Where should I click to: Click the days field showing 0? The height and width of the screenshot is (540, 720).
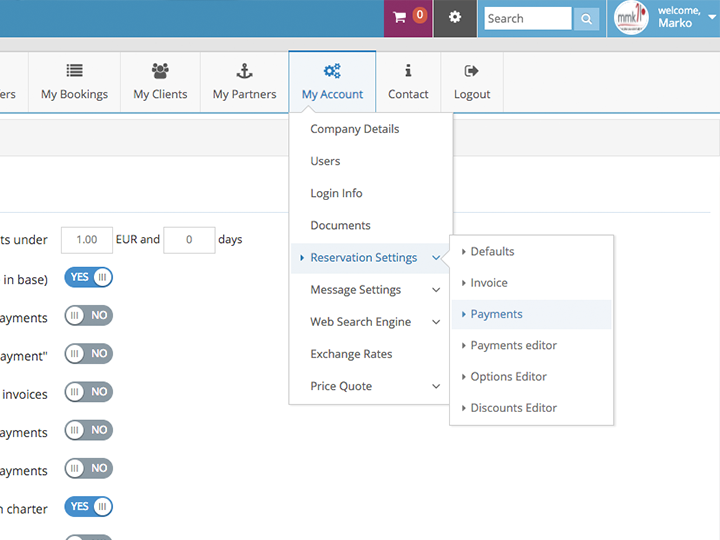189,240
